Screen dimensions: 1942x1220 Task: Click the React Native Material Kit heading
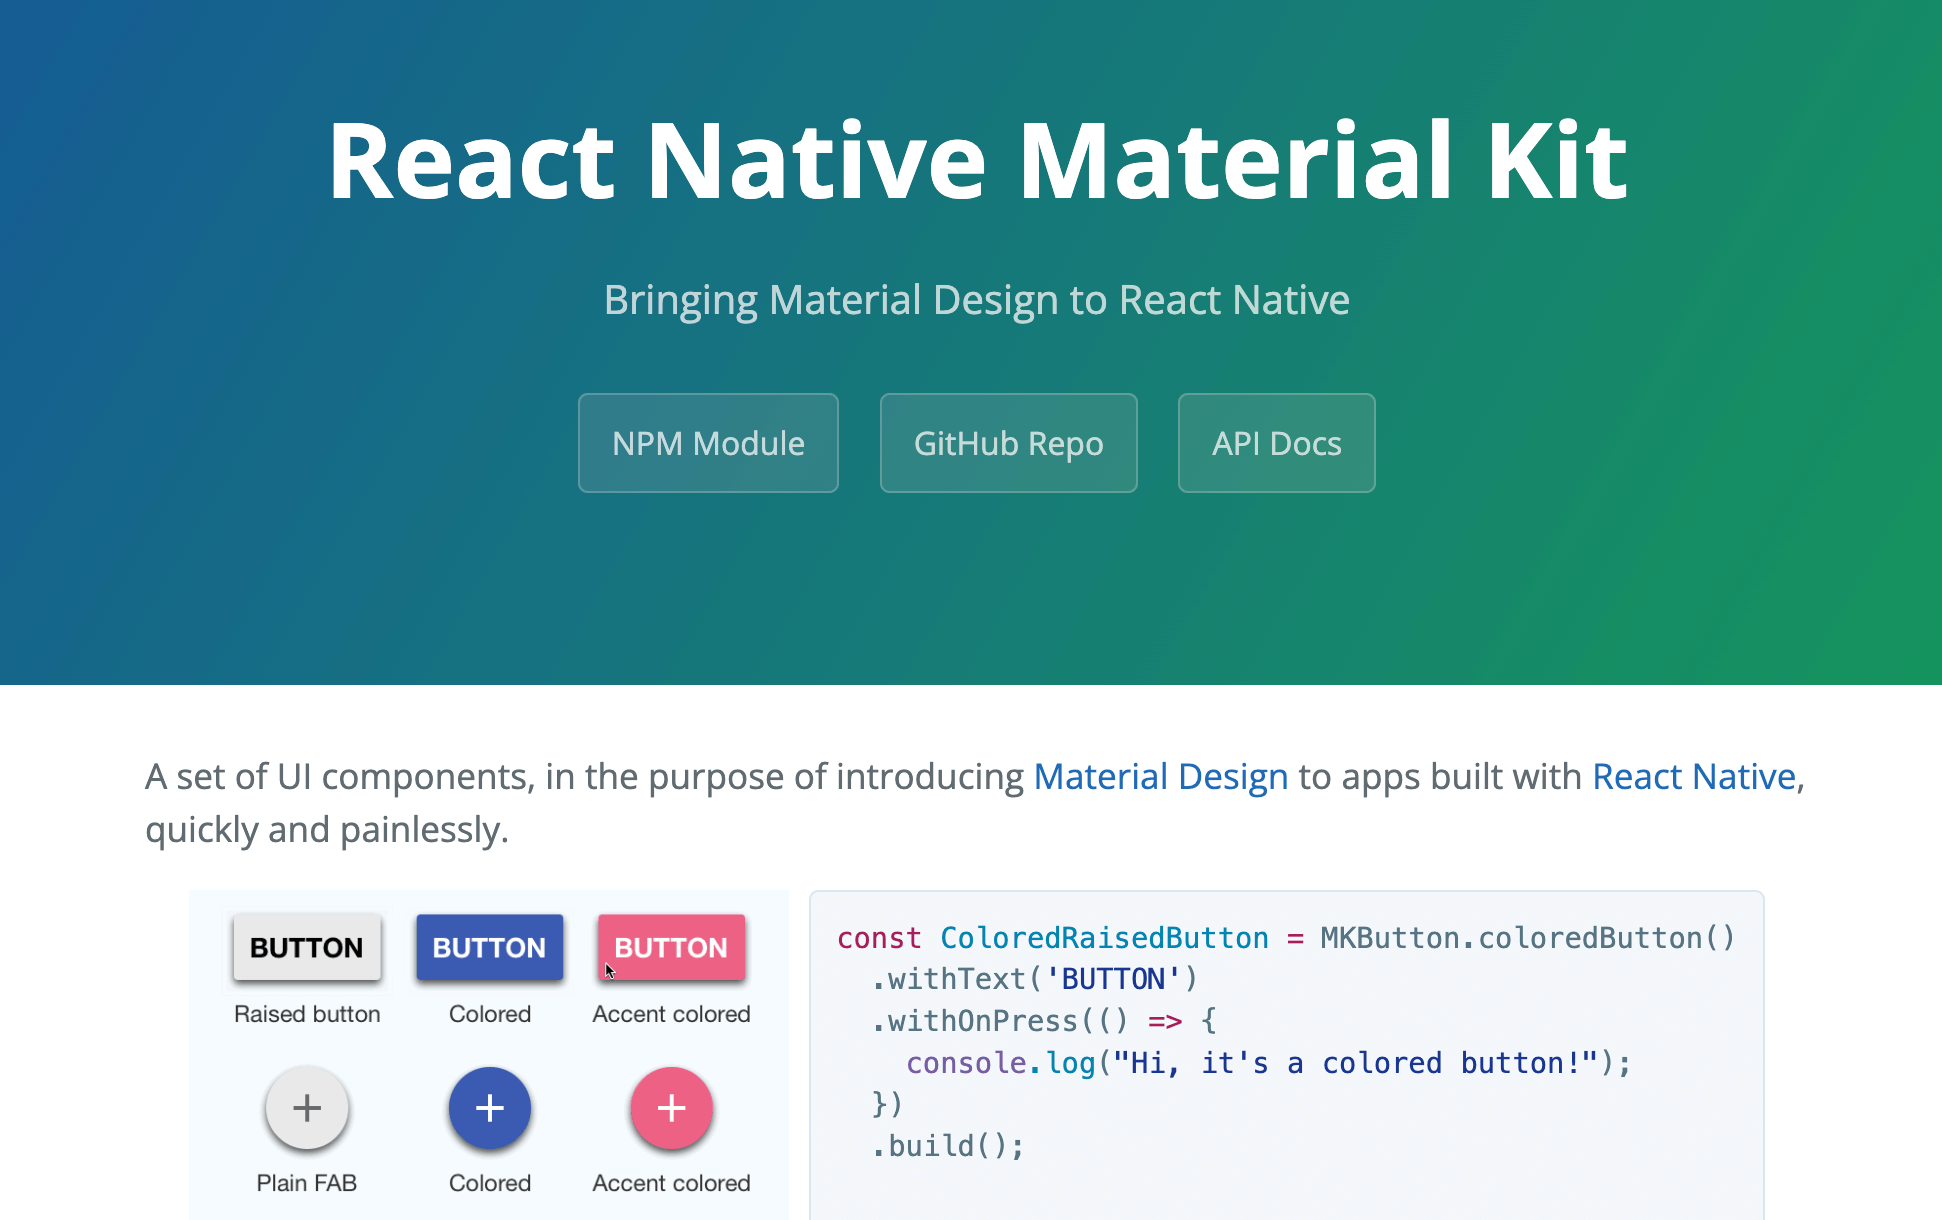coord(976,160)
